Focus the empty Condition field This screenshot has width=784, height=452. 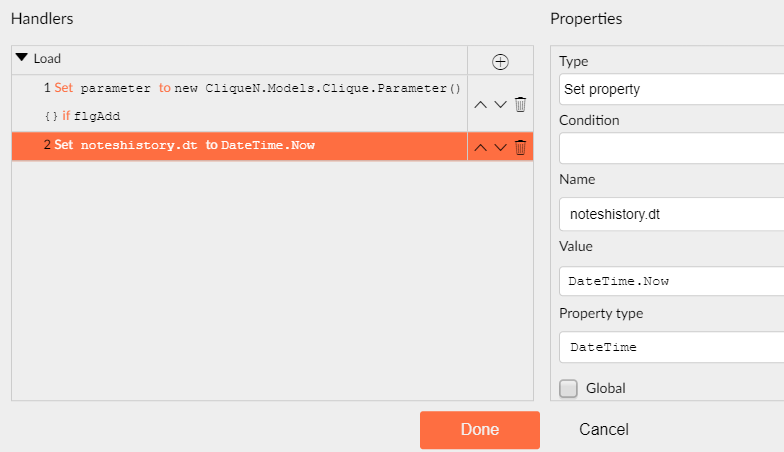pyautogui.click(x=672, y=148)
